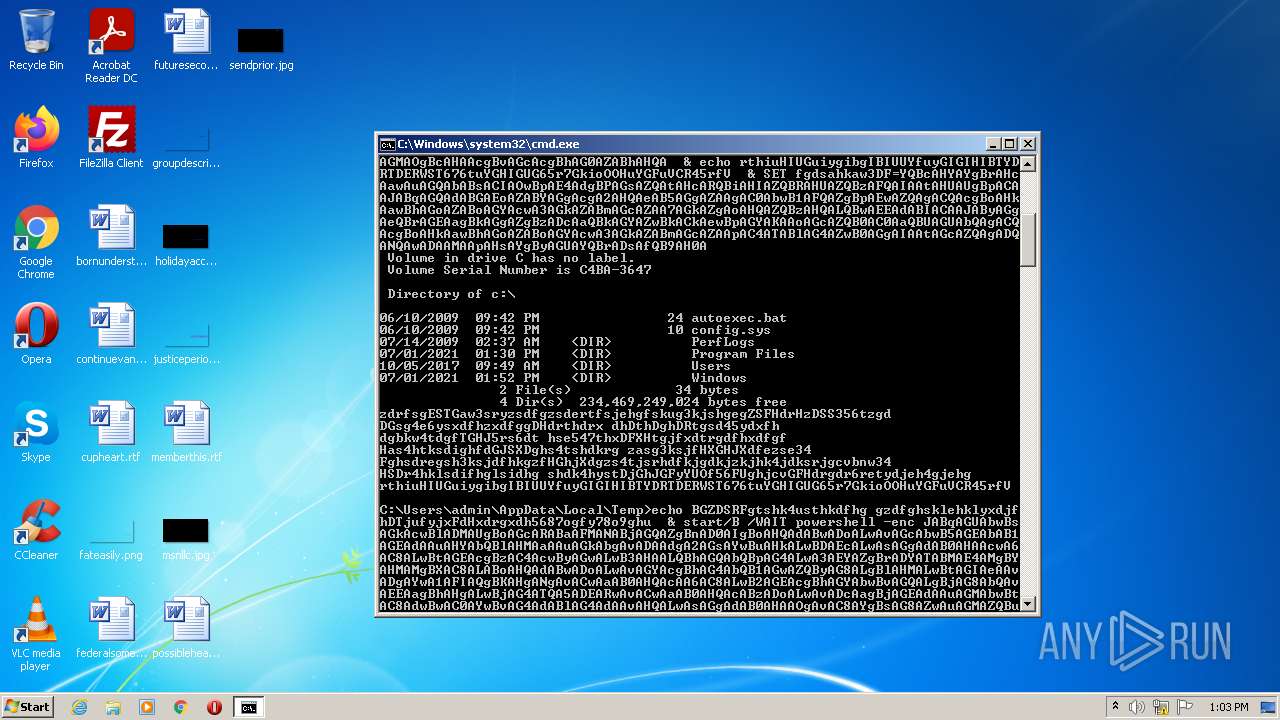Screen dimensions: 1280x720
Task: Click 'Directory of c:\' line
Action: click(451, 294)
